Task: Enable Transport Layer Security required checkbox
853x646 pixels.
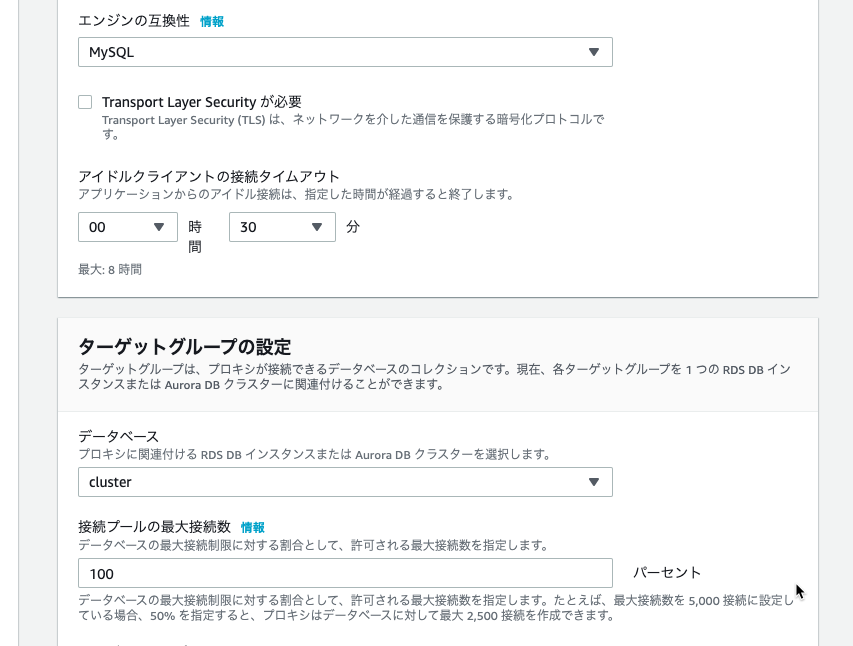Action: [85, 102]
